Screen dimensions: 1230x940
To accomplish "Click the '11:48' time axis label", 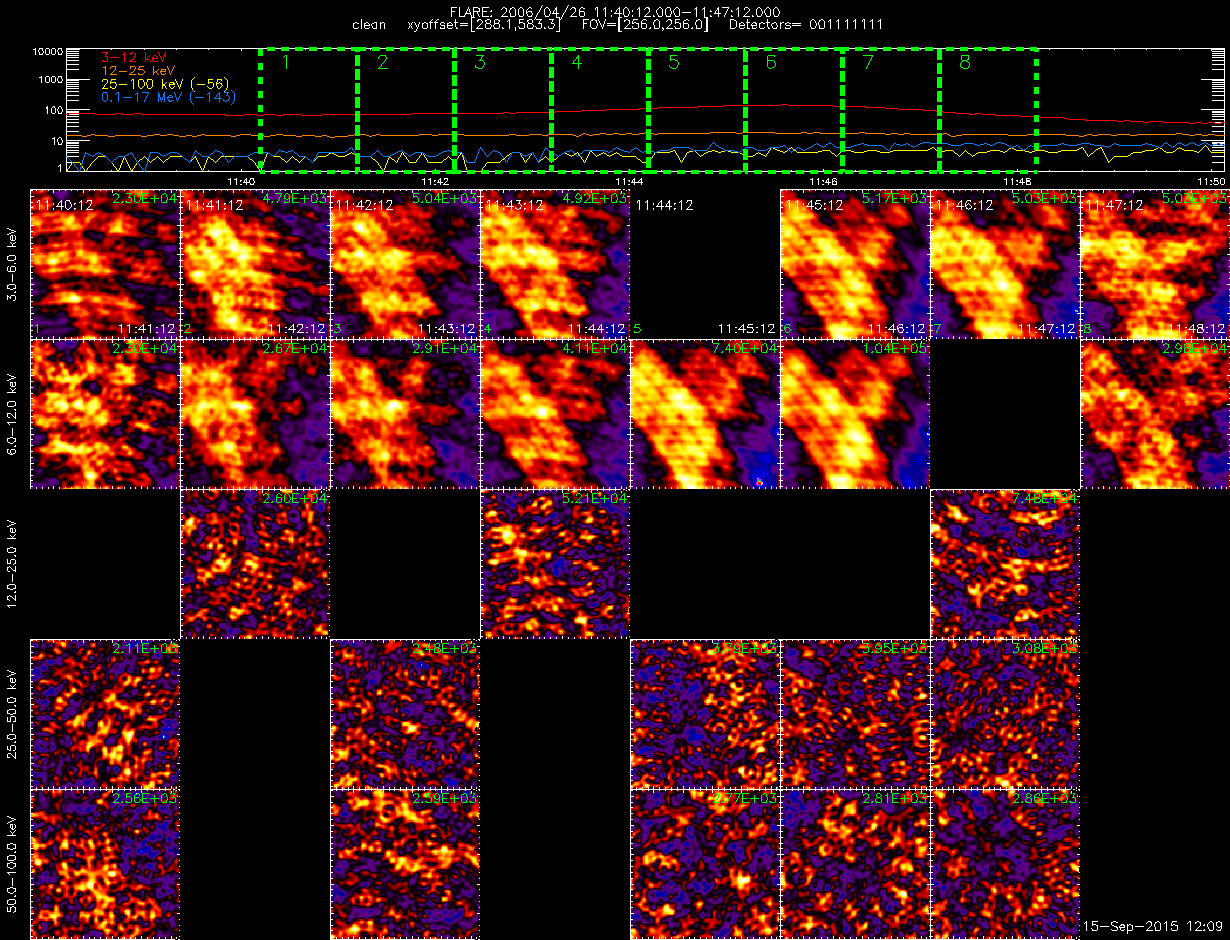I will [x=1016, y=181].
